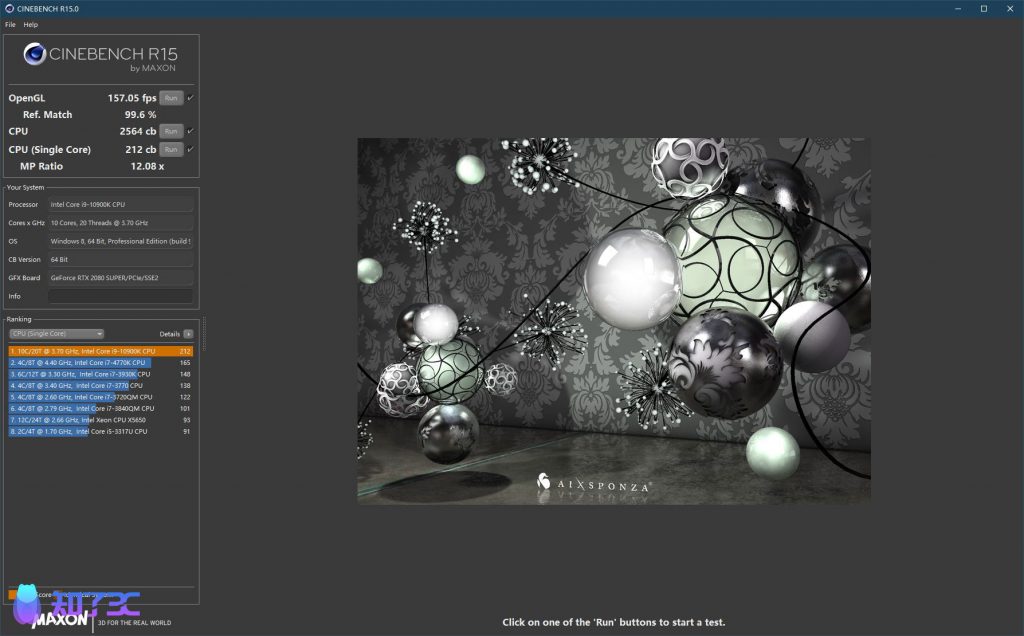Click the CPU score 2564 cb
Image resolution: width=1024 pixels, height=636 pixels.
coord(138,131)
